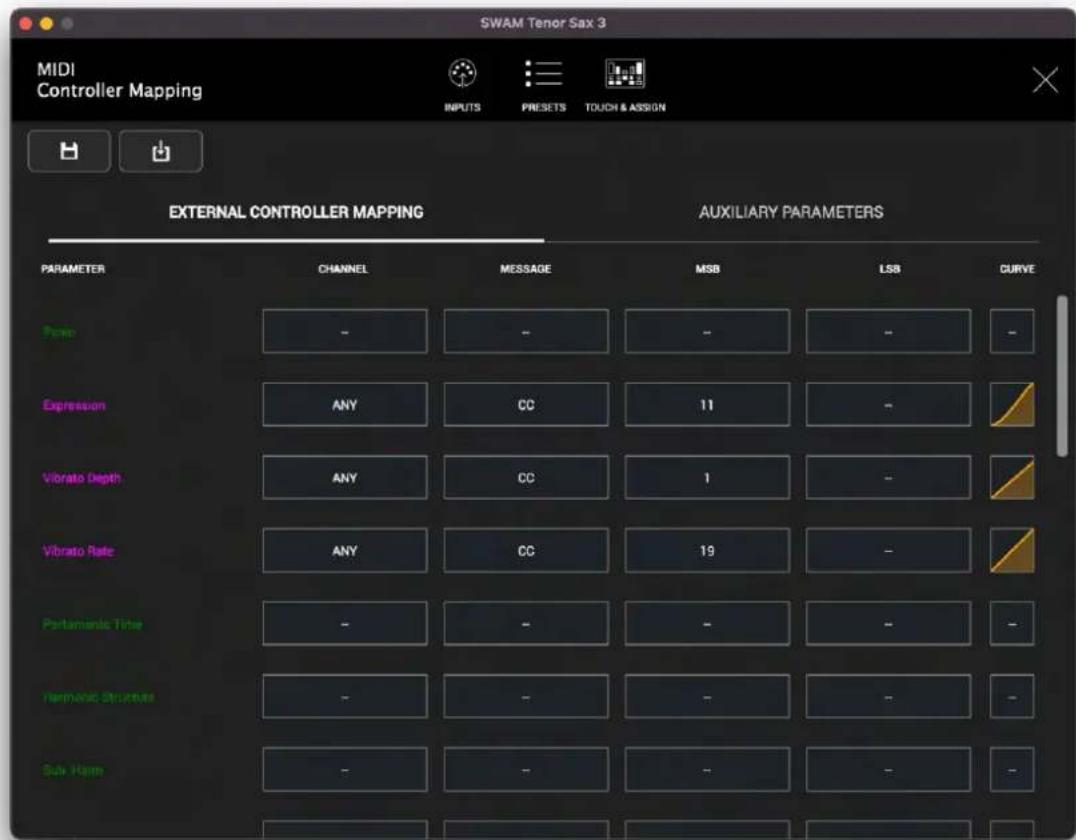Load a mapping using the import icon

coord(161,151)
